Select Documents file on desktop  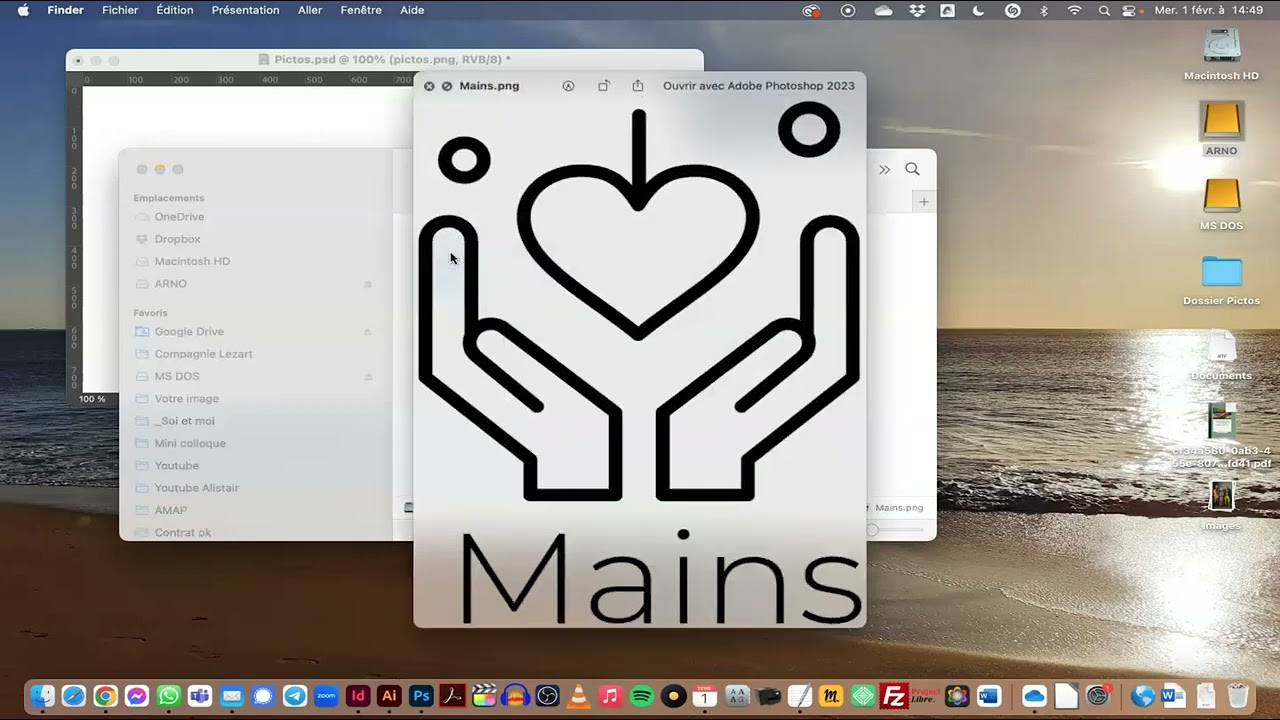tap(1221, 348)
